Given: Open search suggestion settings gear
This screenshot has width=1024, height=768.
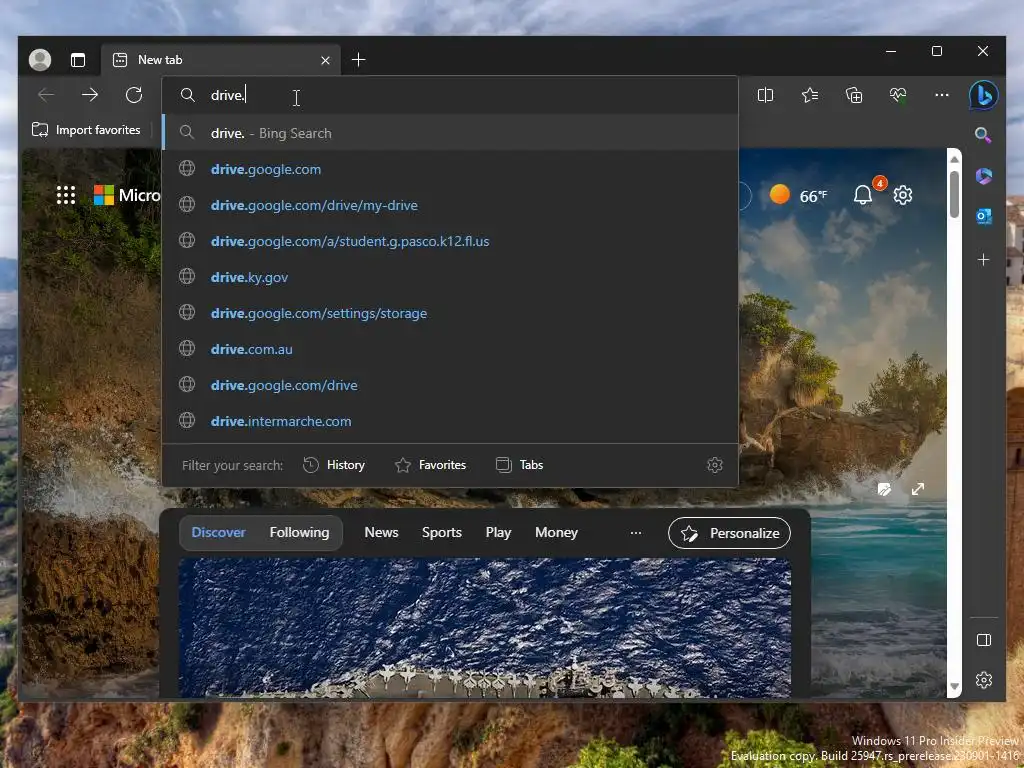Looking at the screenshot, I should pos(714,465).
